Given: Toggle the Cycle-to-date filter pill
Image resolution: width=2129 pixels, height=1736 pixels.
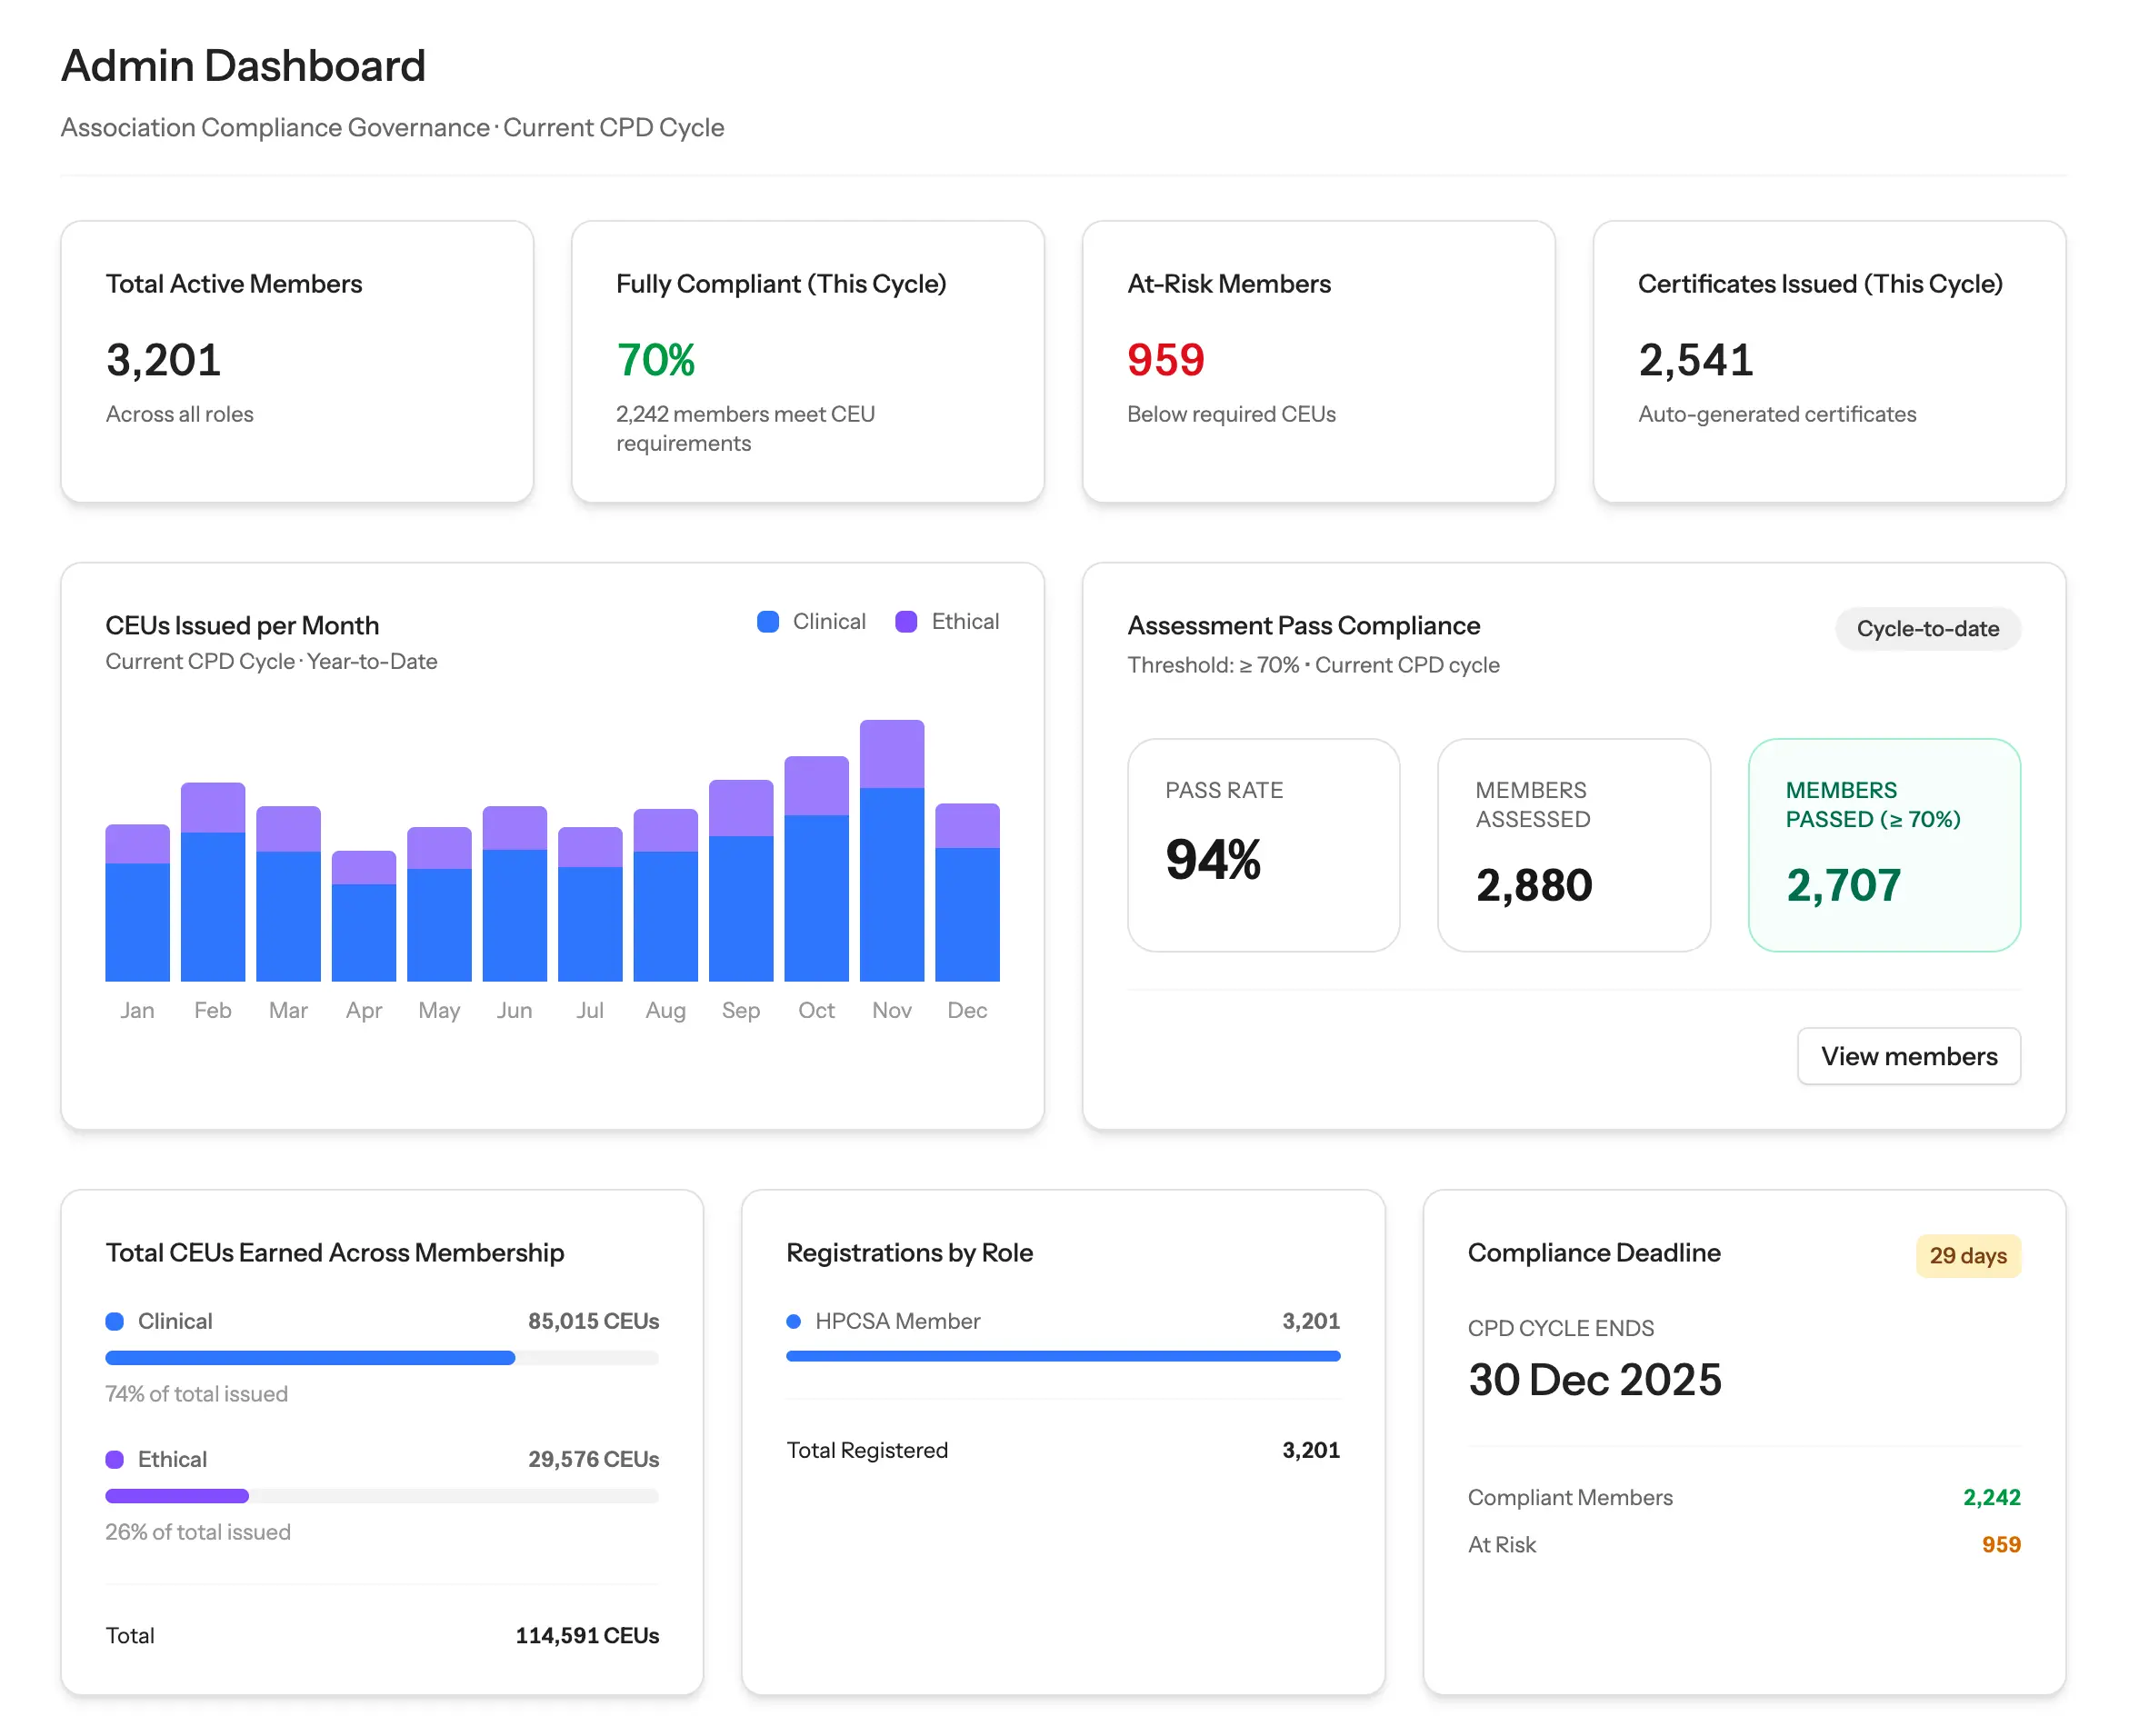Looking at the screenshot, I should click(1927, 629).
